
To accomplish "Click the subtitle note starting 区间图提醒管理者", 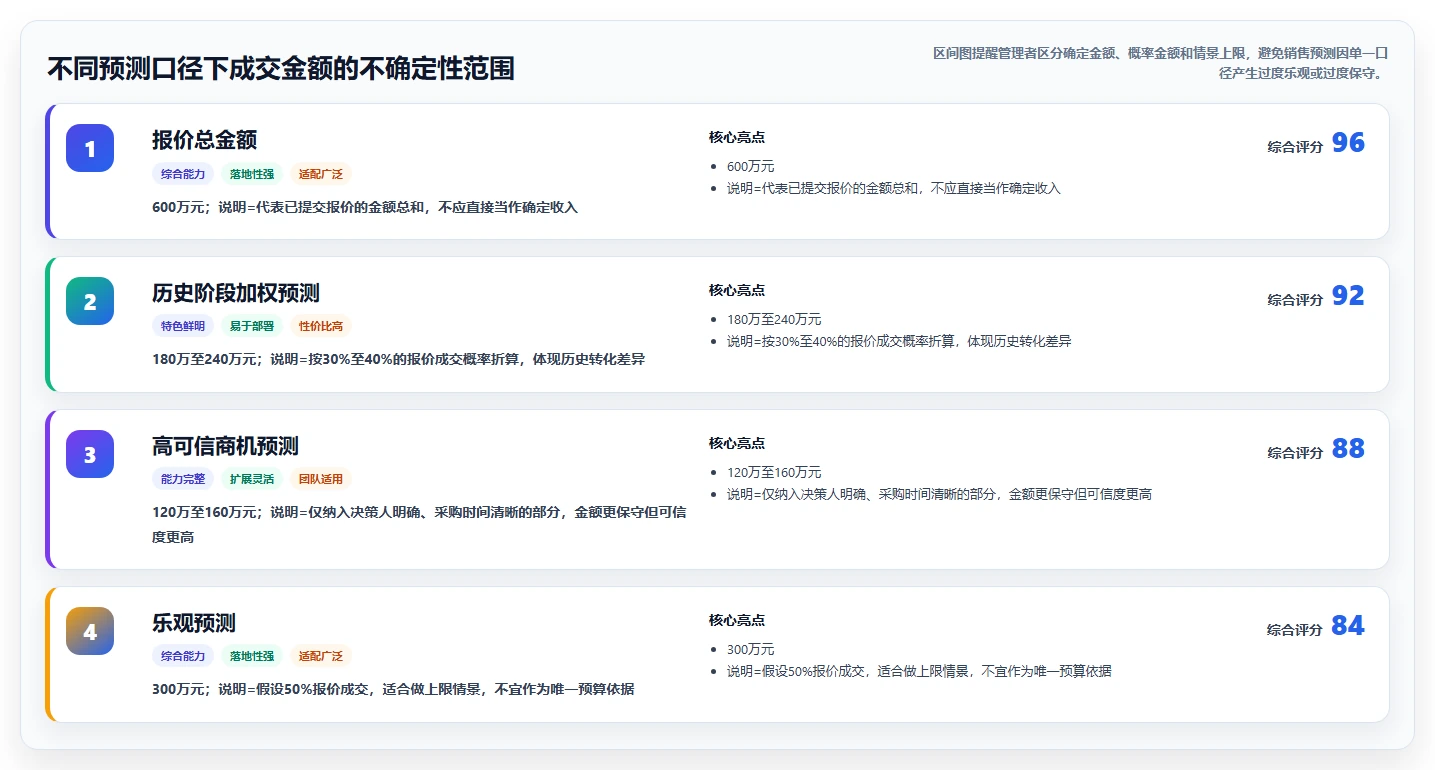I will point(1160,63).
